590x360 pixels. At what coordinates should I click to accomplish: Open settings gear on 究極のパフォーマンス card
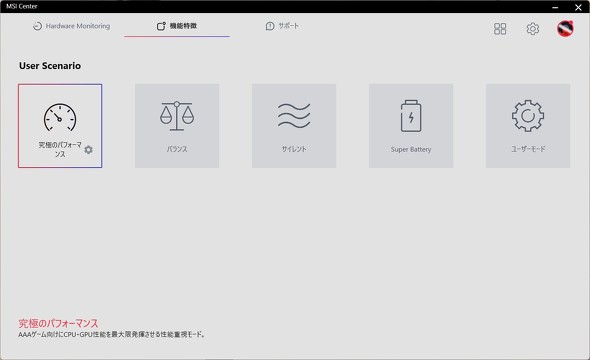pyautogui.click(x=88, y=150)
